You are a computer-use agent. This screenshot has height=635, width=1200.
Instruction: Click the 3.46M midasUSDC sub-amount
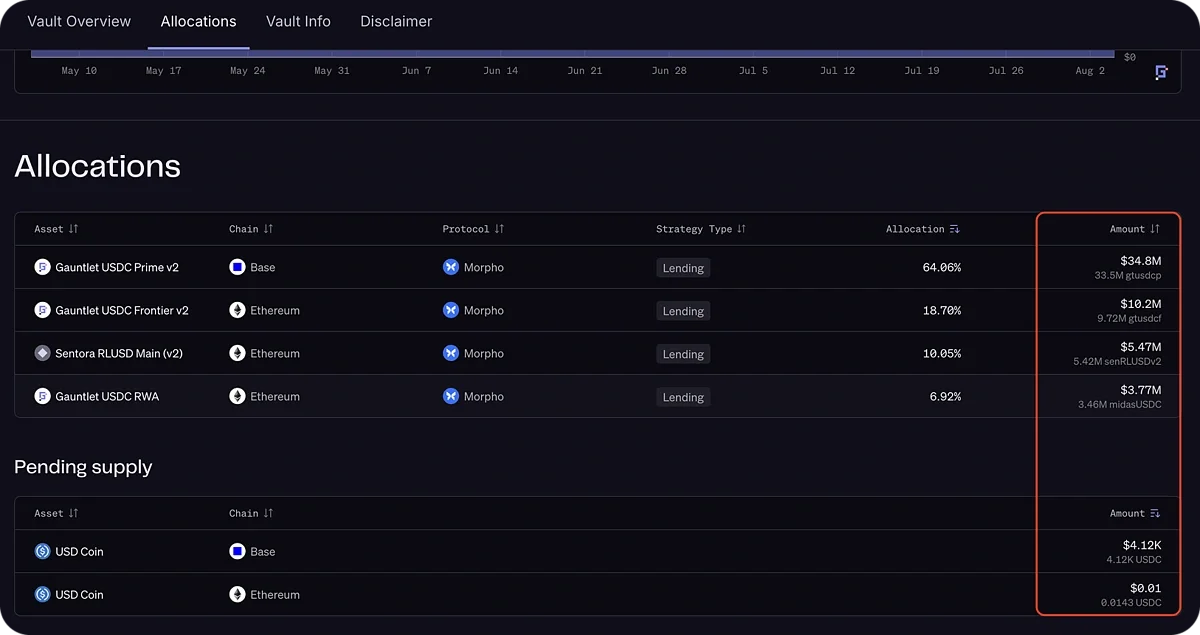[x=1120, y=404]
